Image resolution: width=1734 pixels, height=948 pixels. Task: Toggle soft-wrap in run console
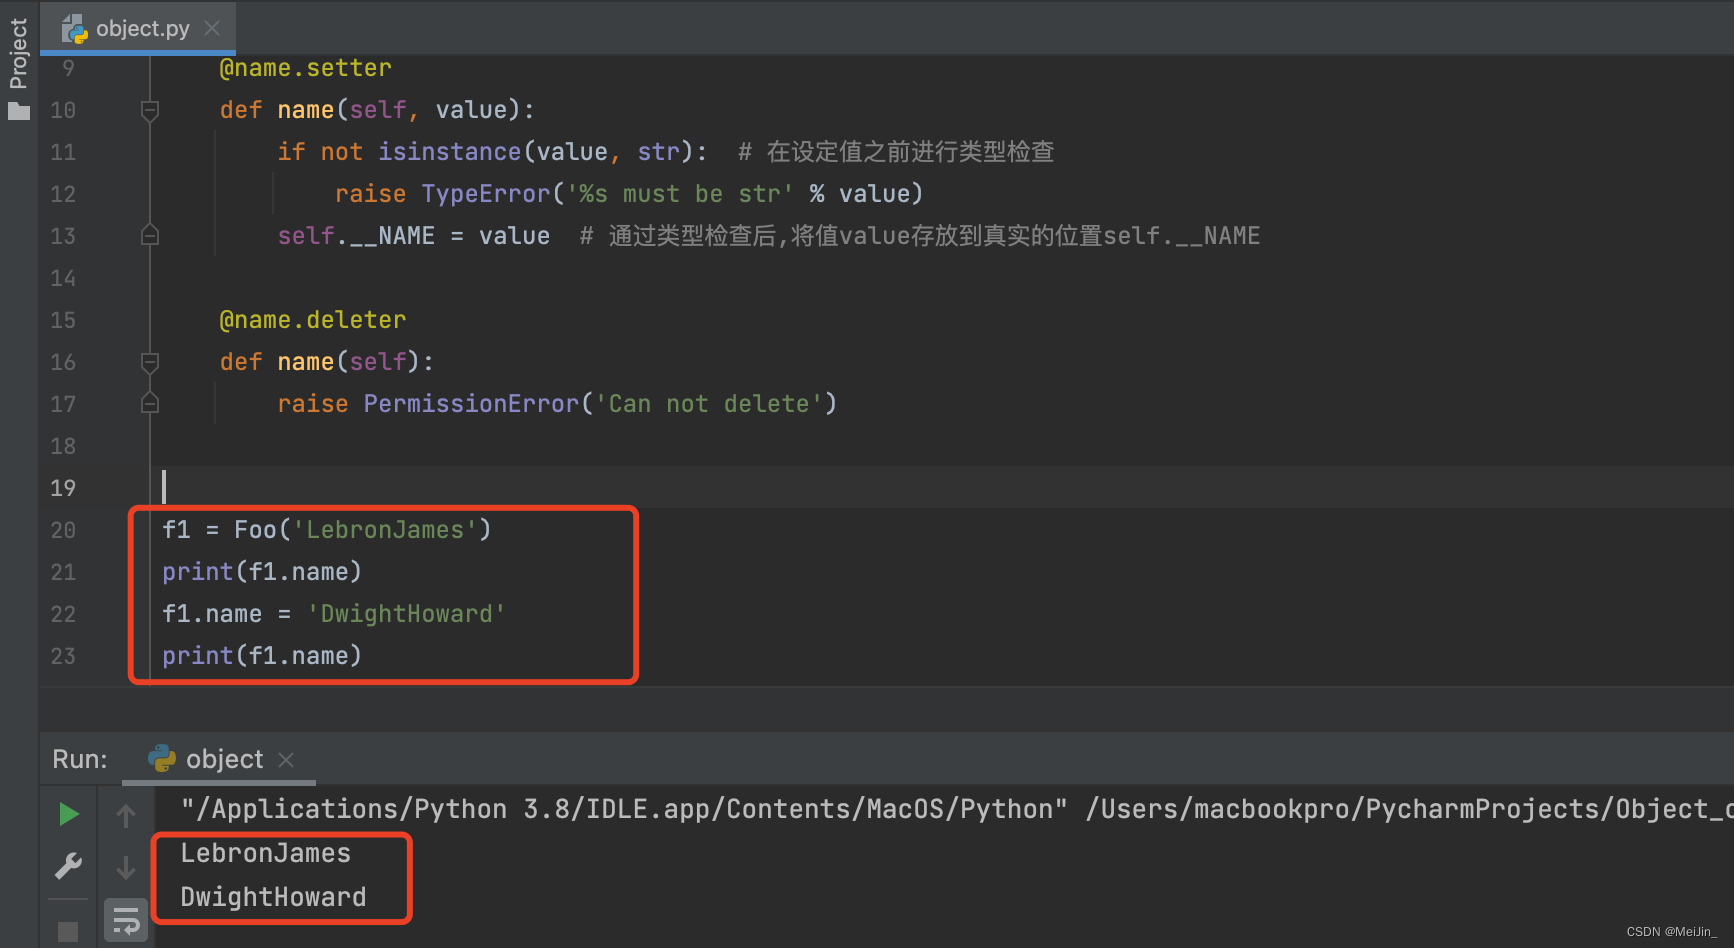(126, 920)
